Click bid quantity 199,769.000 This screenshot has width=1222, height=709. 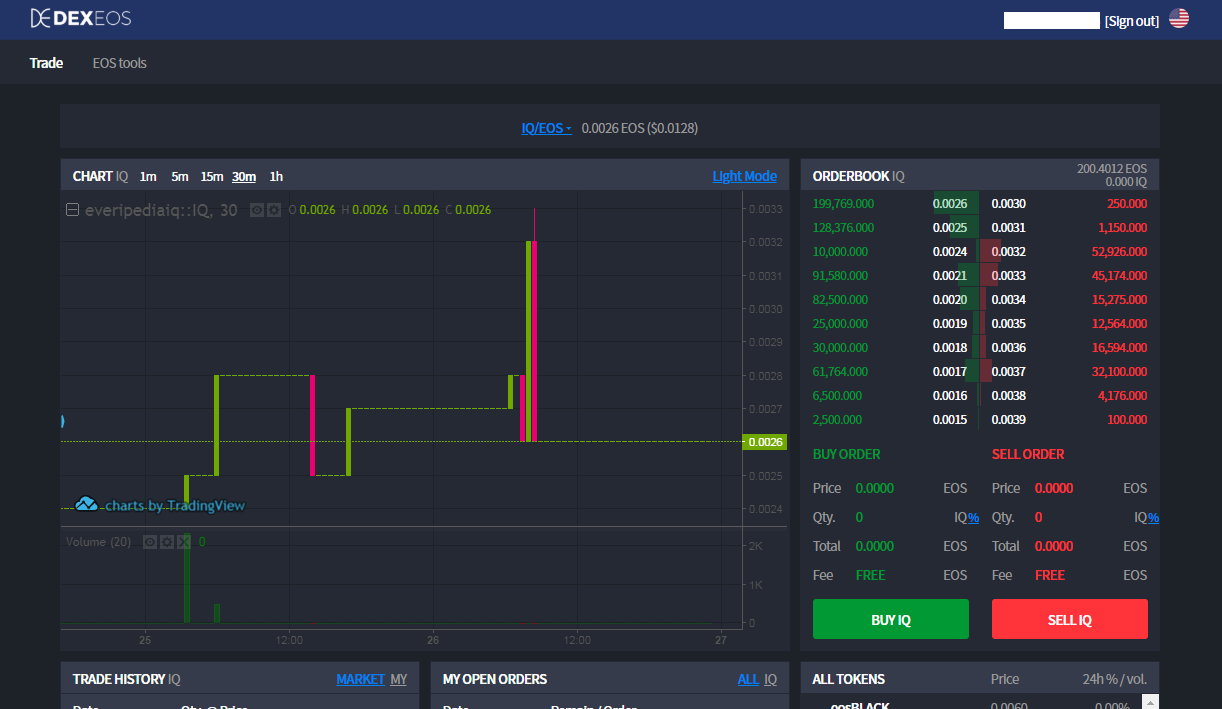coord(843,204)
